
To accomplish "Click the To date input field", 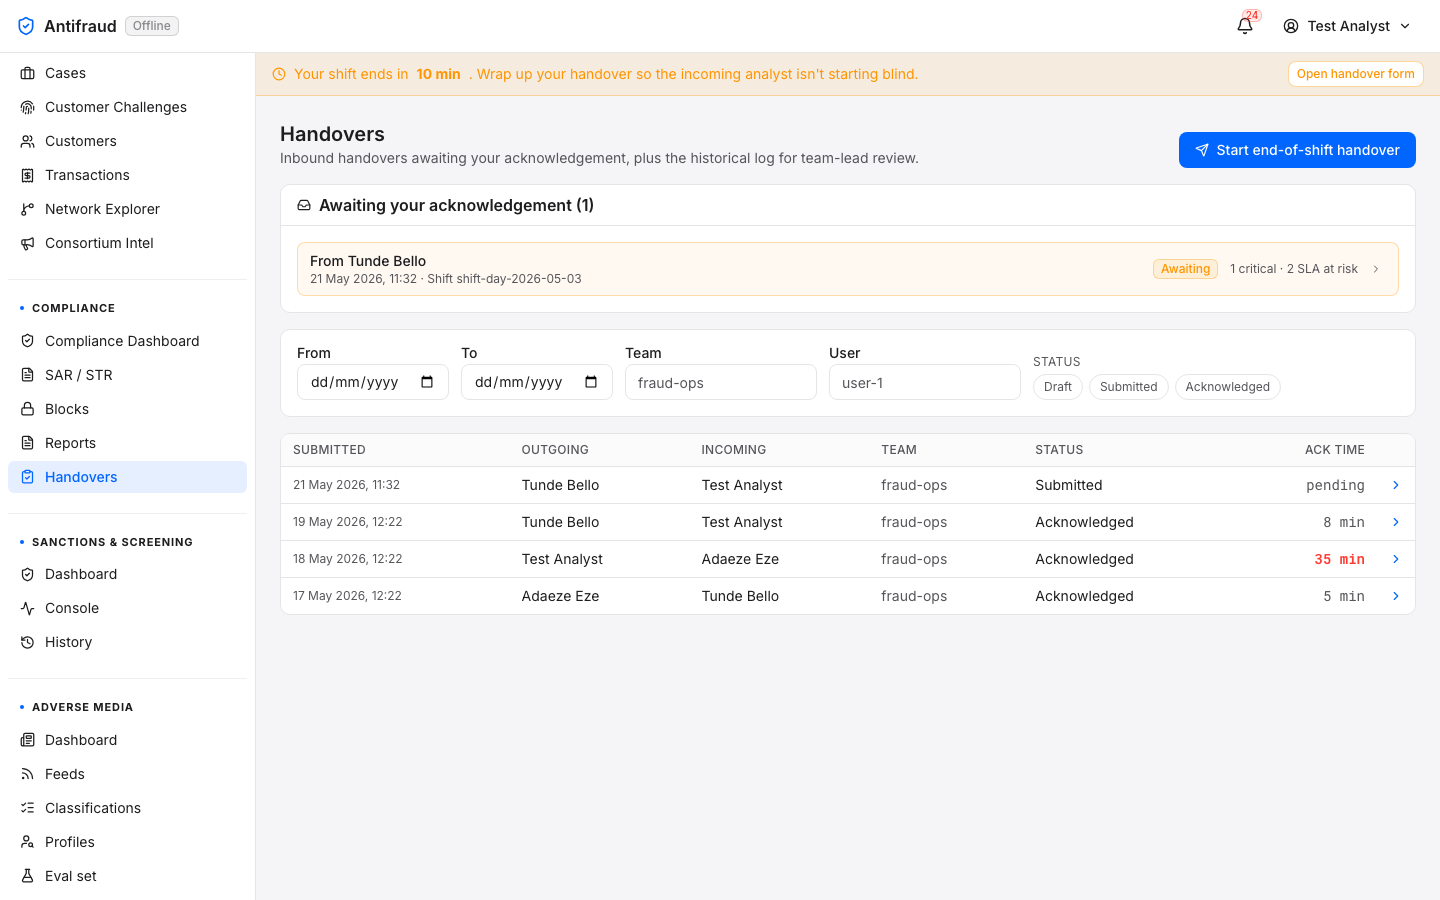I will [x=537, y=382].
